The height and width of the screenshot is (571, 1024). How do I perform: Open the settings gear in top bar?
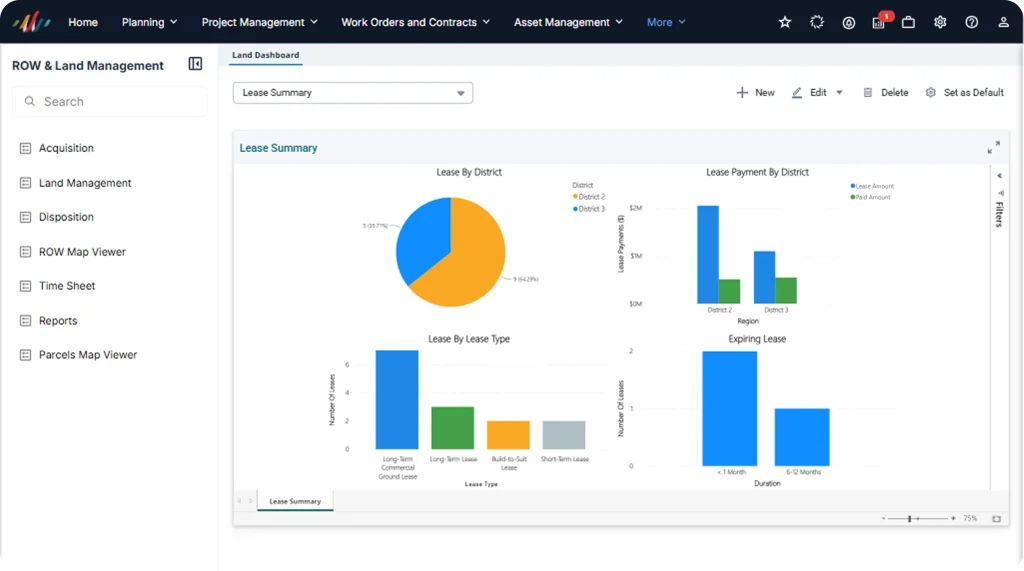[940, 22]
